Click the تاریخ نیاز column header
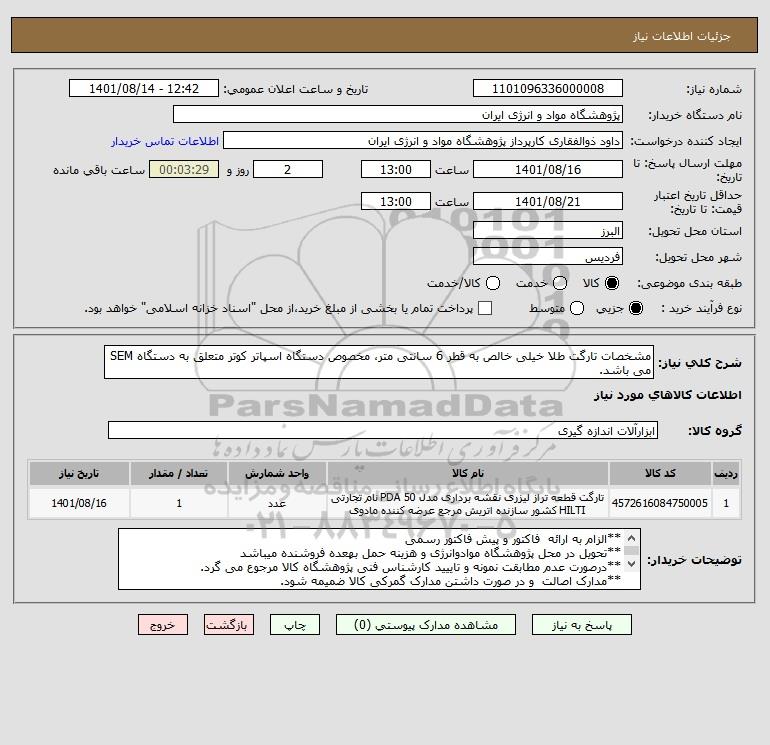 (x=79, y=473)
